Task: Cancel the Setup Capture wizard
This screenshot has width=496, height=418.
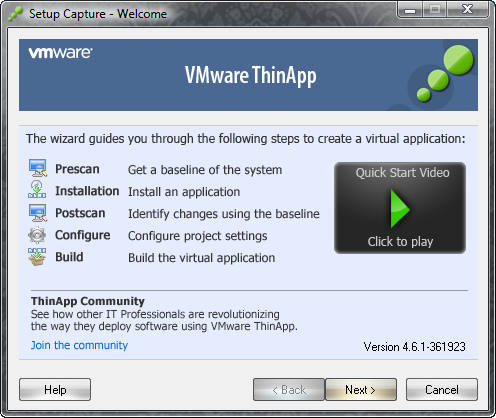Action: tap(442, 389)
